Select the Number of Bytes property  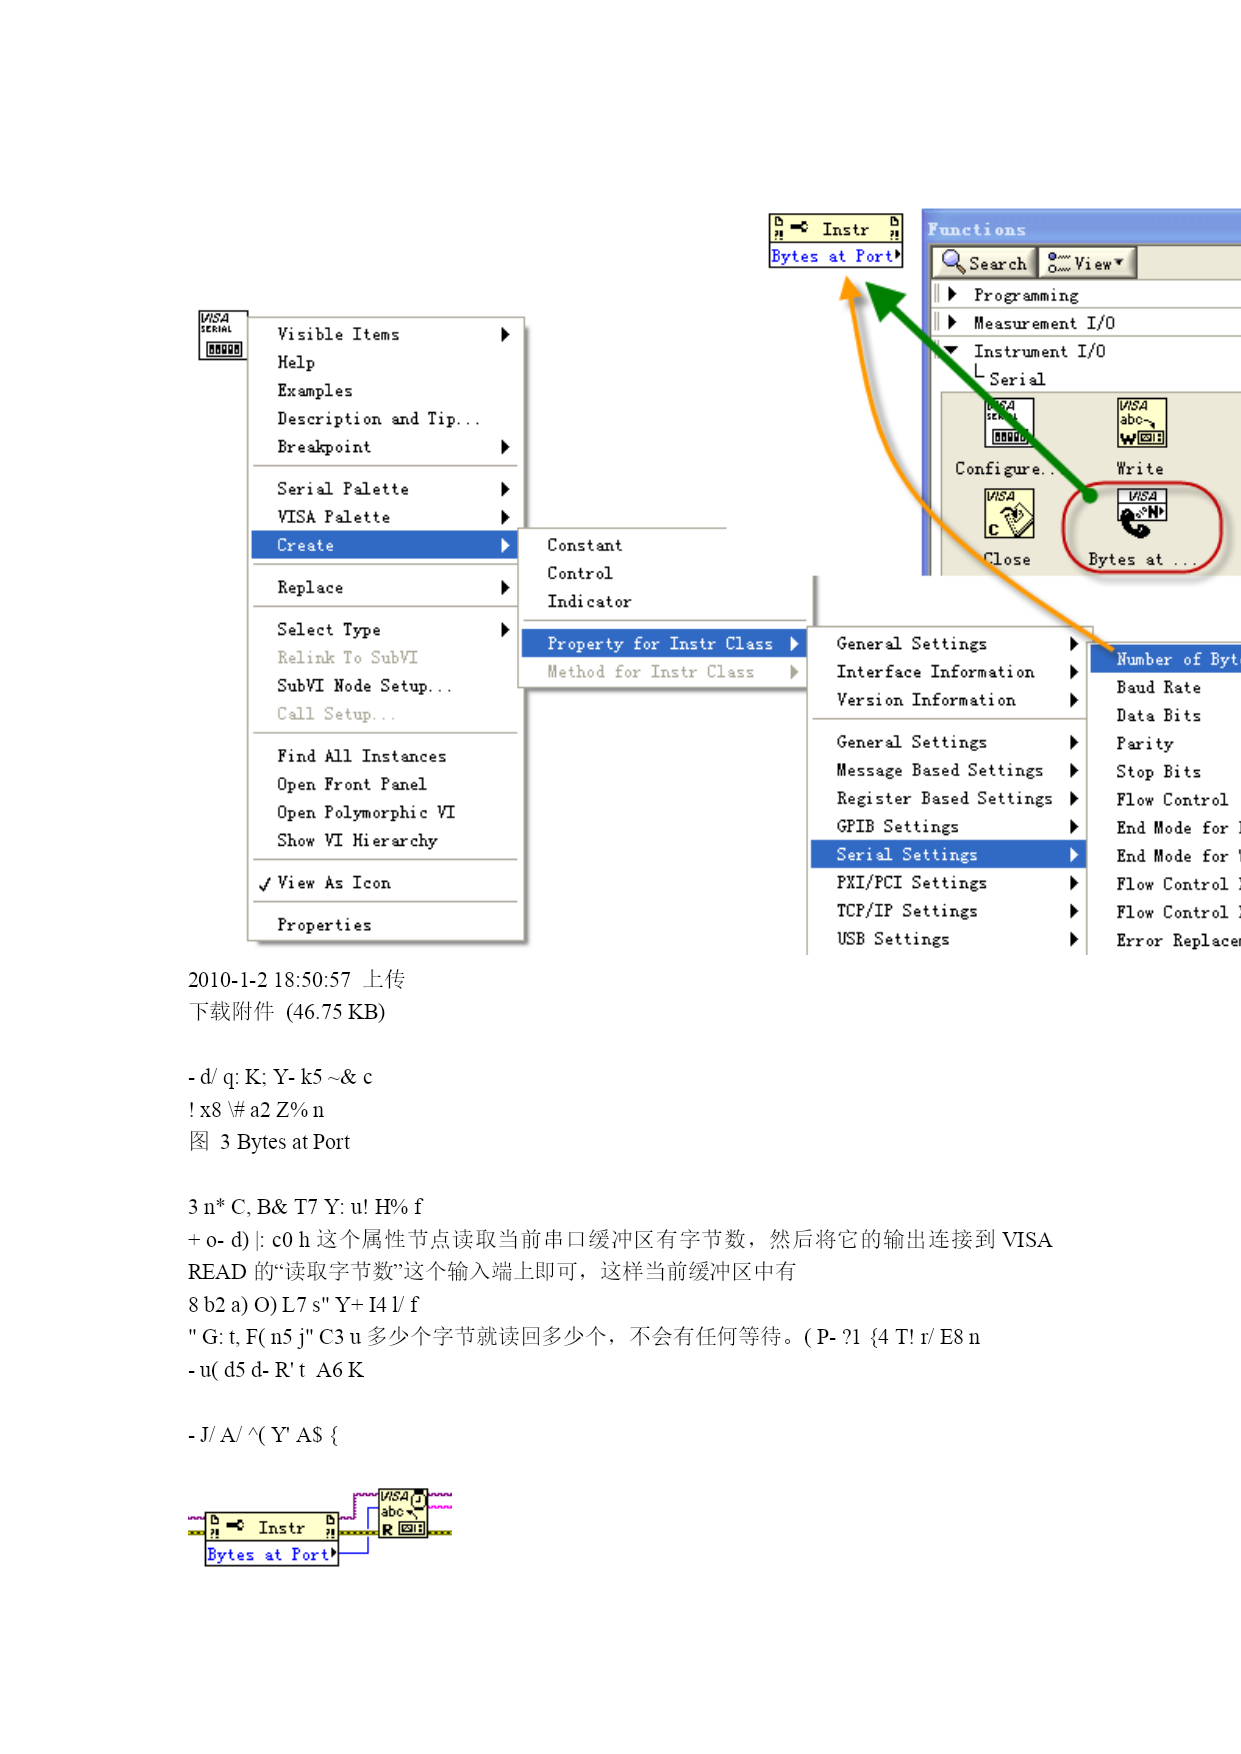click(x=1166, y=658)
